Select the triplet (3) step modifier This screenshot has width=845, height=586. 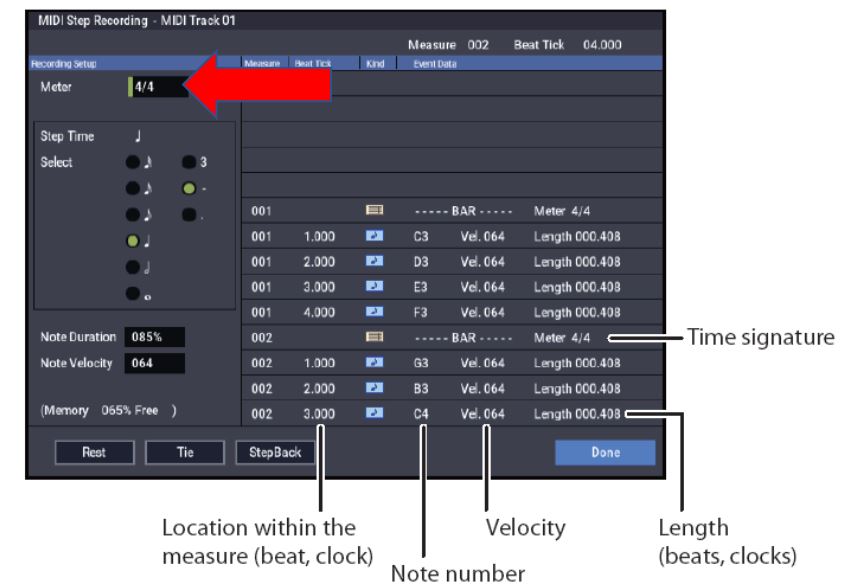189,162
